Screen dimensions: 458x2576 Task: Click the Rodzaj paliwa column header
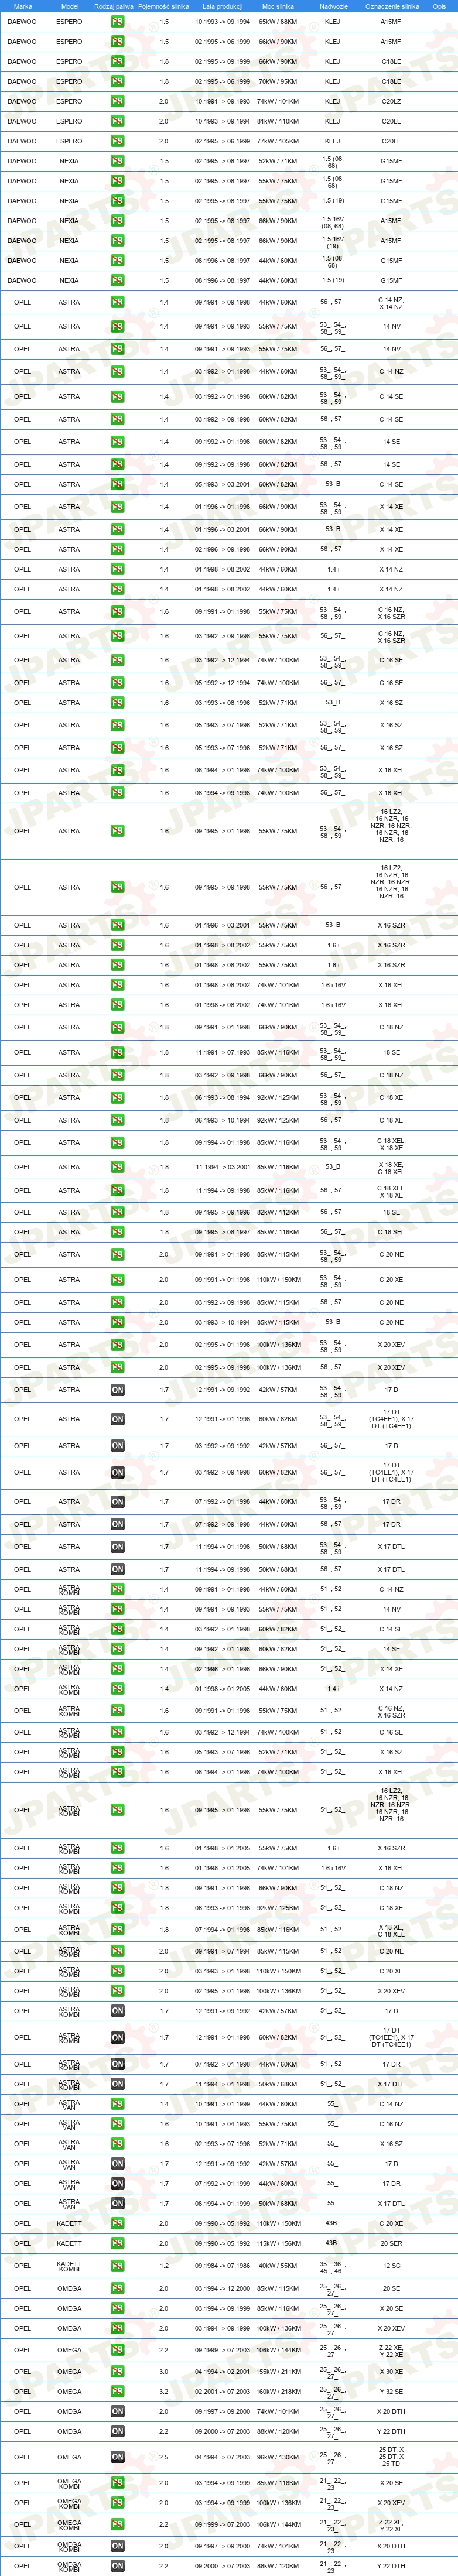[113, 6]
